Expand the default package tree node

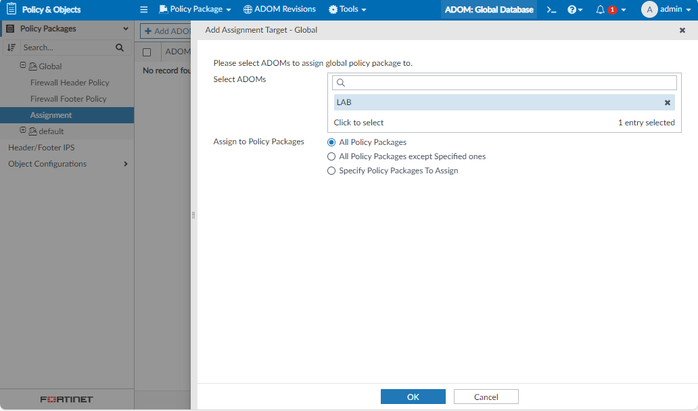[x=22, y=131]
